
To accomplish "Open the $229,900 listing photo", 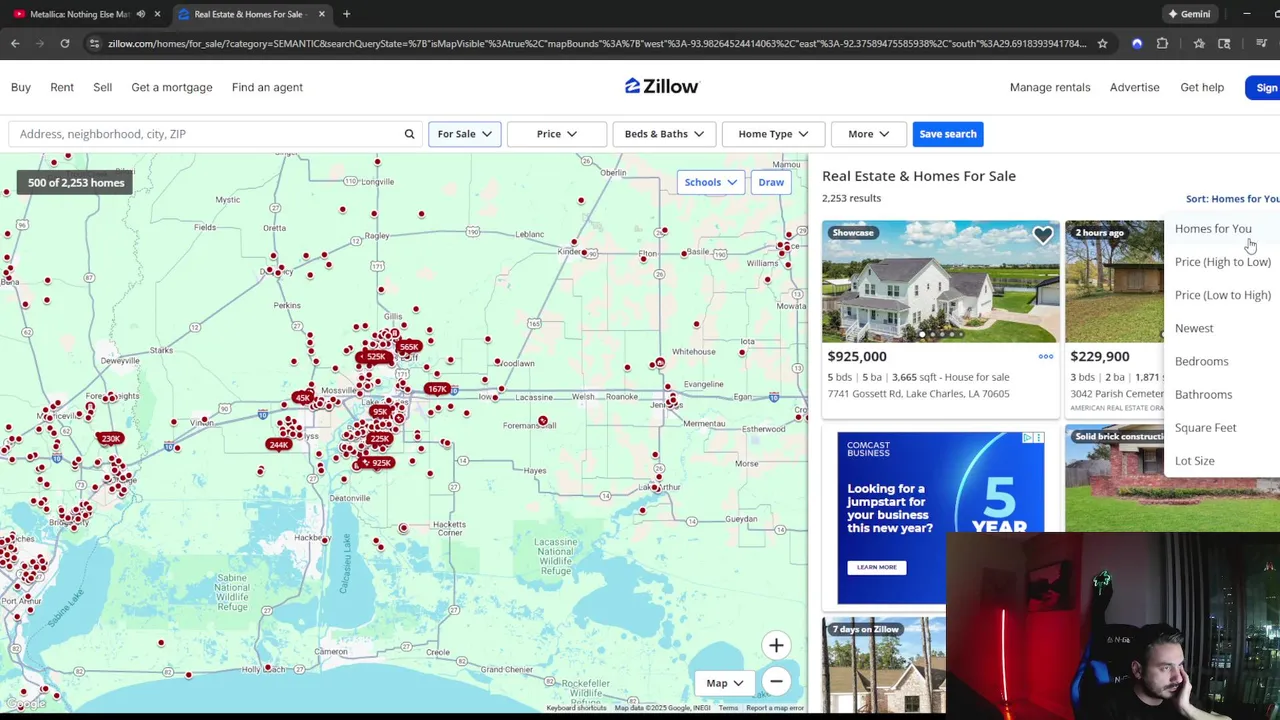I will tap(1114, 281).
